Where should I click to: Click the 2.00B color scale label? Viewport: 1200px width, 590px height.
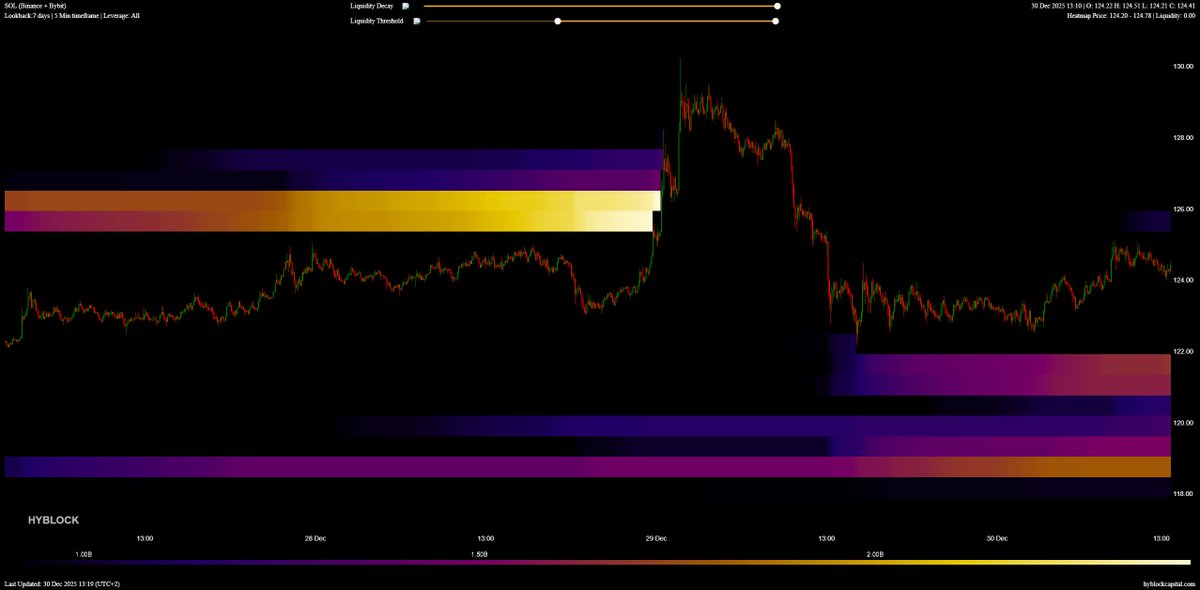[x=874, y=553]
